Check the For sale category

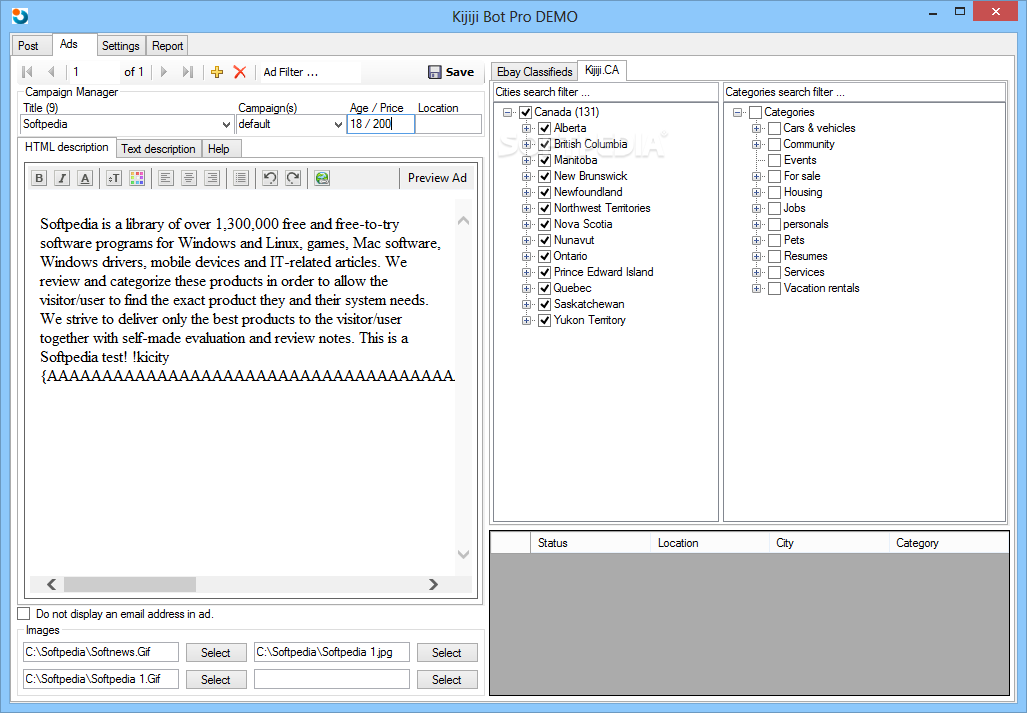point(774,177)
